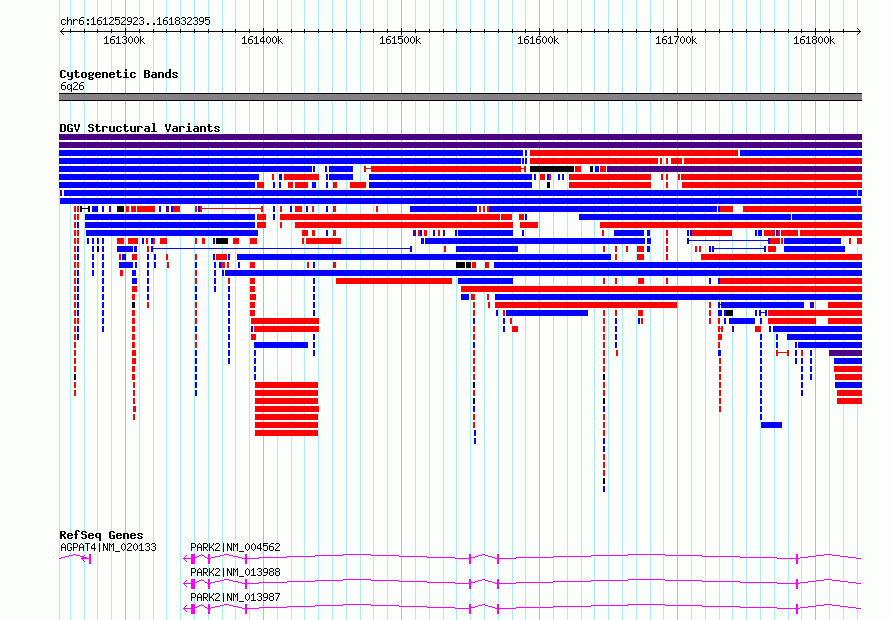Click the PARK2|NM_013988 transcript label
The width and height of the screenshot is (890, 620).
tap(235, 572)
